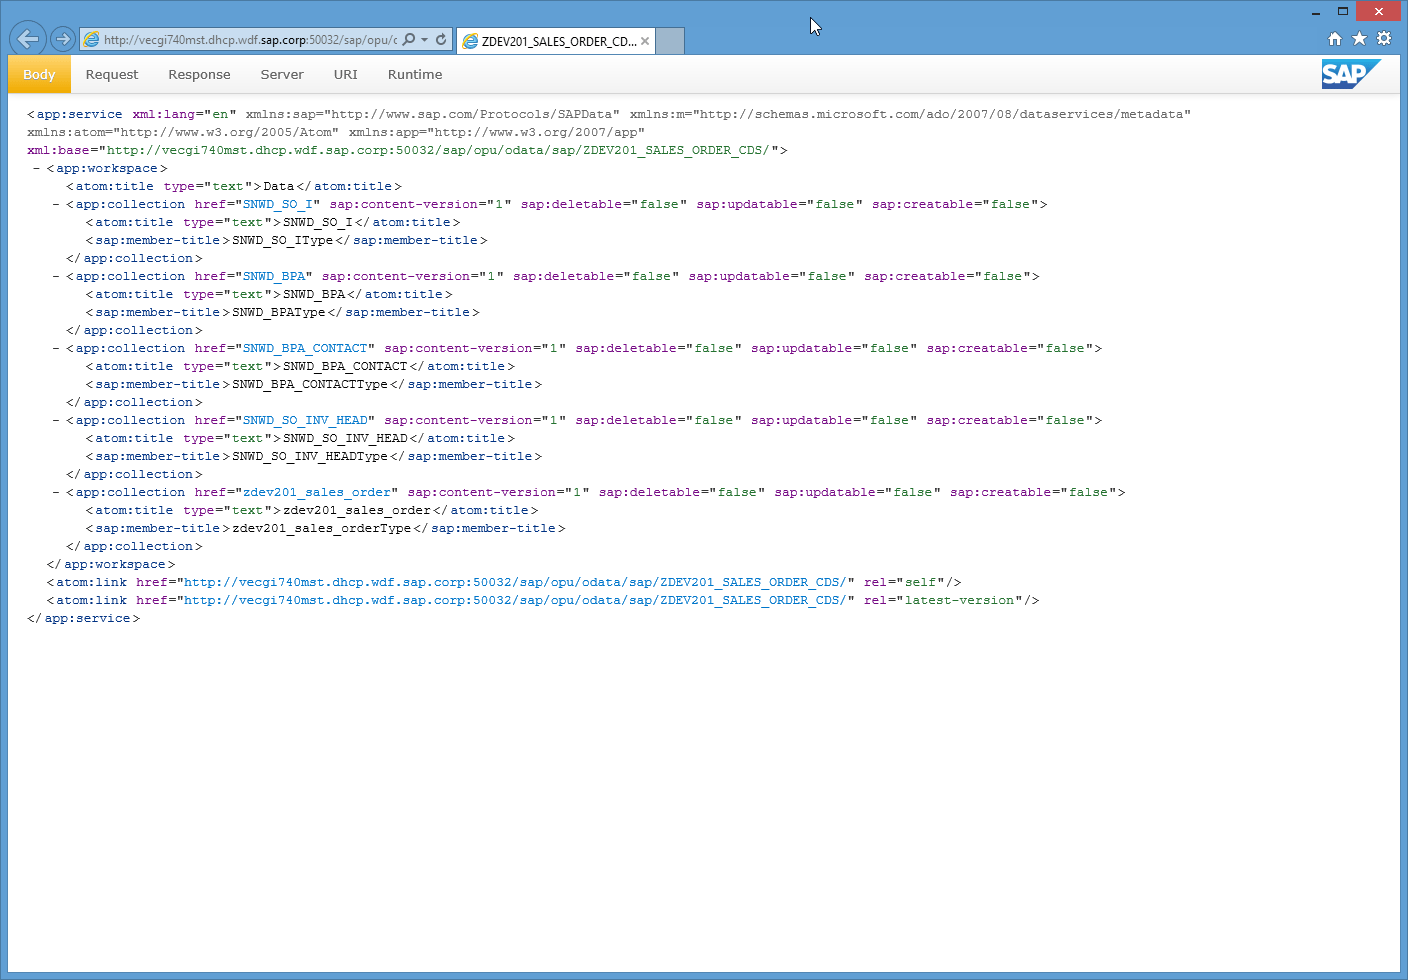This screenshot has width=1408, height=980.
Task: Go back with the browser Back arrow
Action: coord(28,39)
